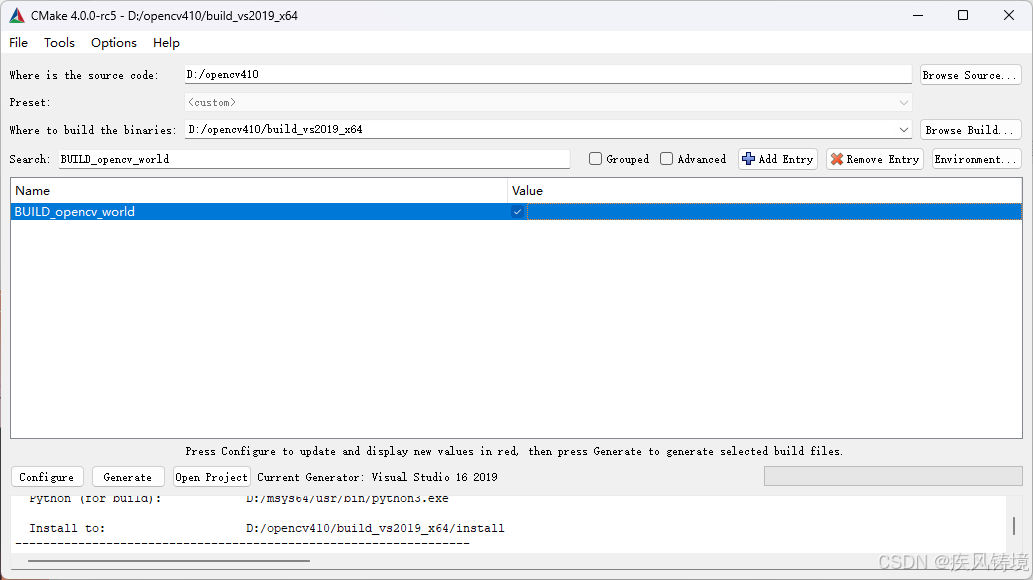Viewport: 1033px width, 580px height.
Task: Click Browse Source button
Action: tap(970, 75)
